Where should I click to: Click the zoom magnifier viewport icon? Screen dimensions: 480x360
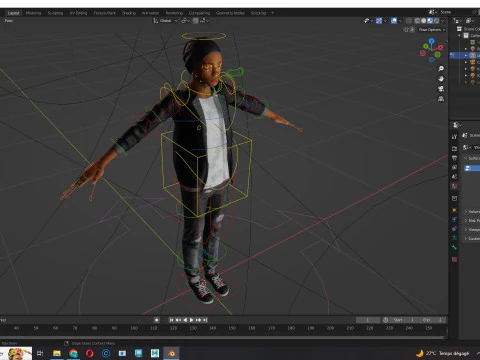441,69
